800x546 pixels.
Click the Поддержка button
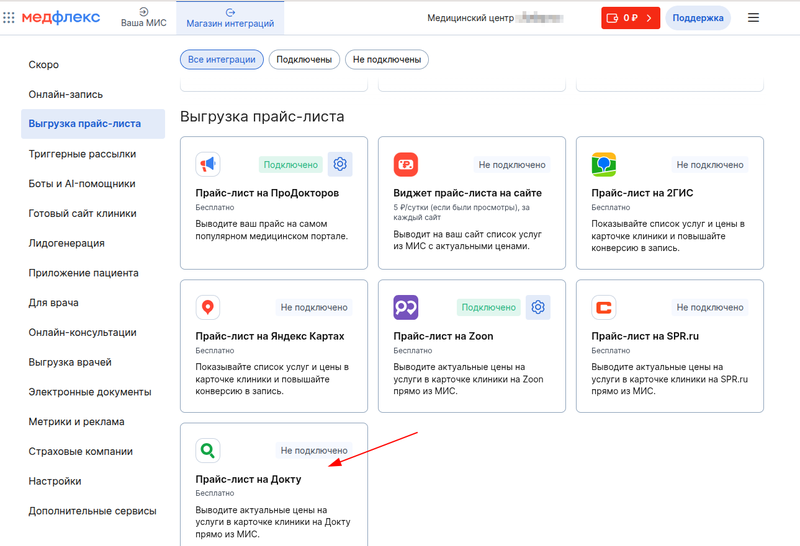coord(697,18)
